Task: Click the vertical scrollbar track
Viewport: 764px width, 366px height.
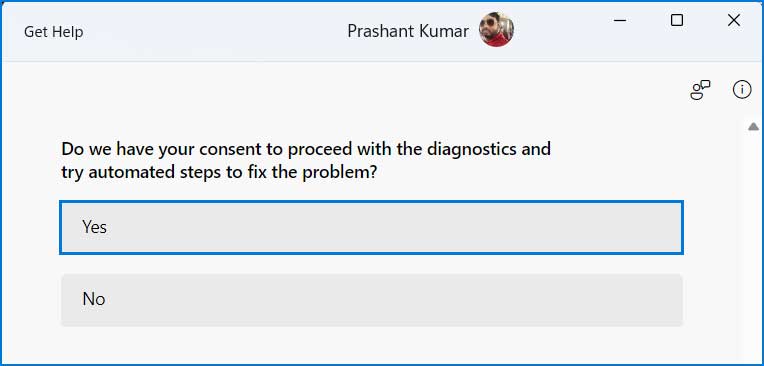Action: click(x=753, y=244)
